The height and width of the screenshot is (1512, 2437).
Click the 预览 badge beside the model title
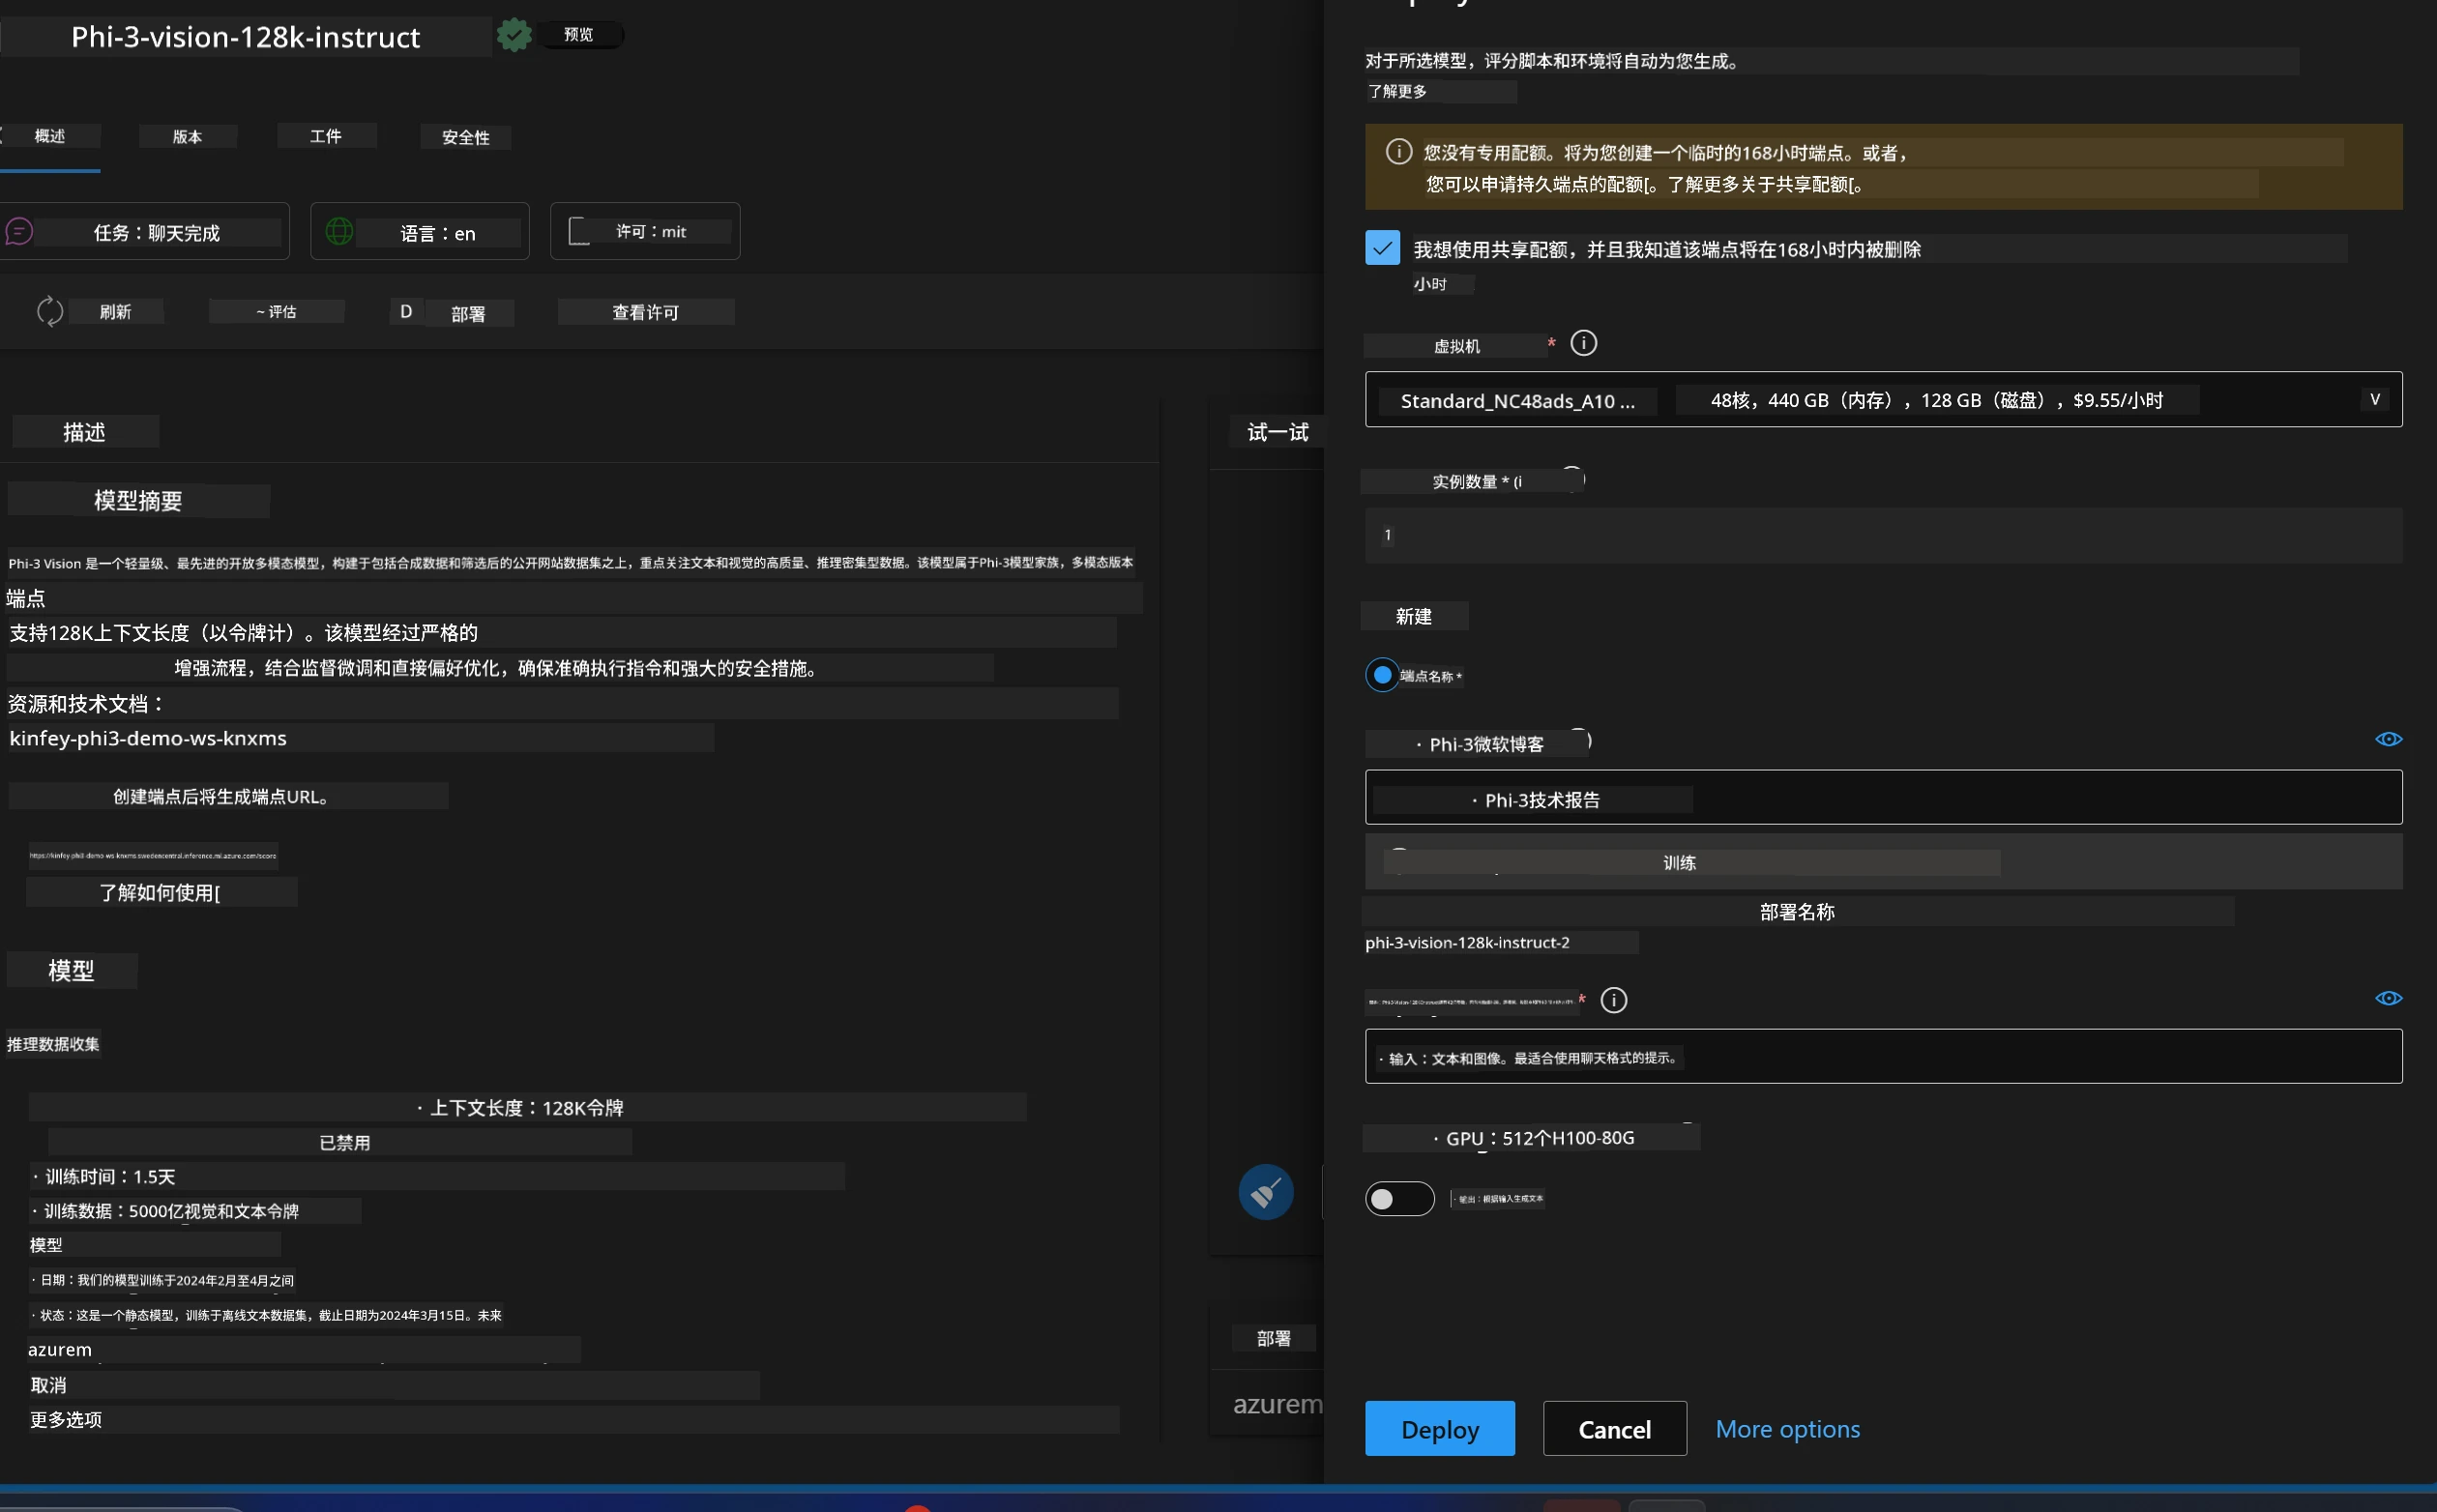pyautogui.click(x=579, y=35)
